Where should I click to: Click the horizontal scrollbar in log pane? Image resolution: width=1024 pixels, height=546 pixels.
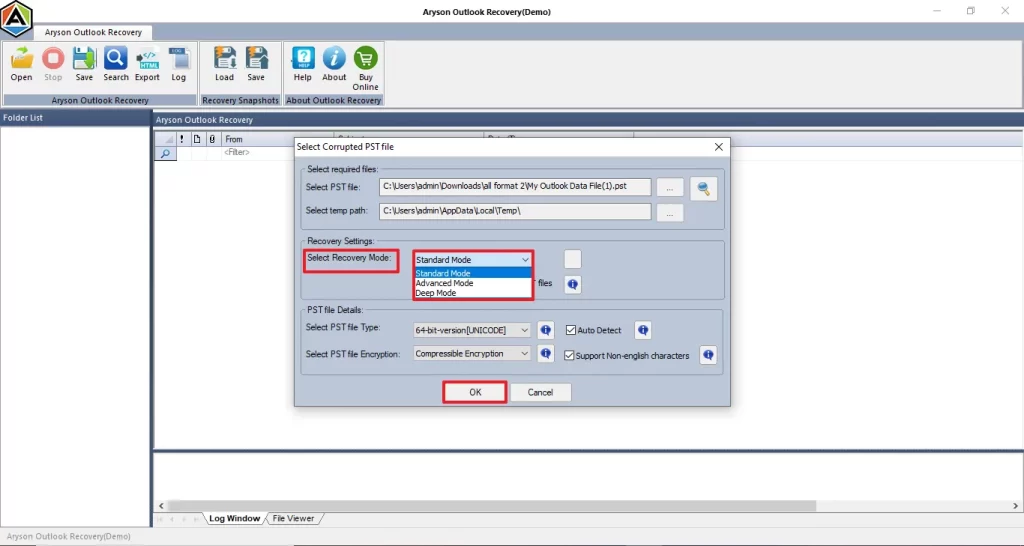(x=491, y=506)
